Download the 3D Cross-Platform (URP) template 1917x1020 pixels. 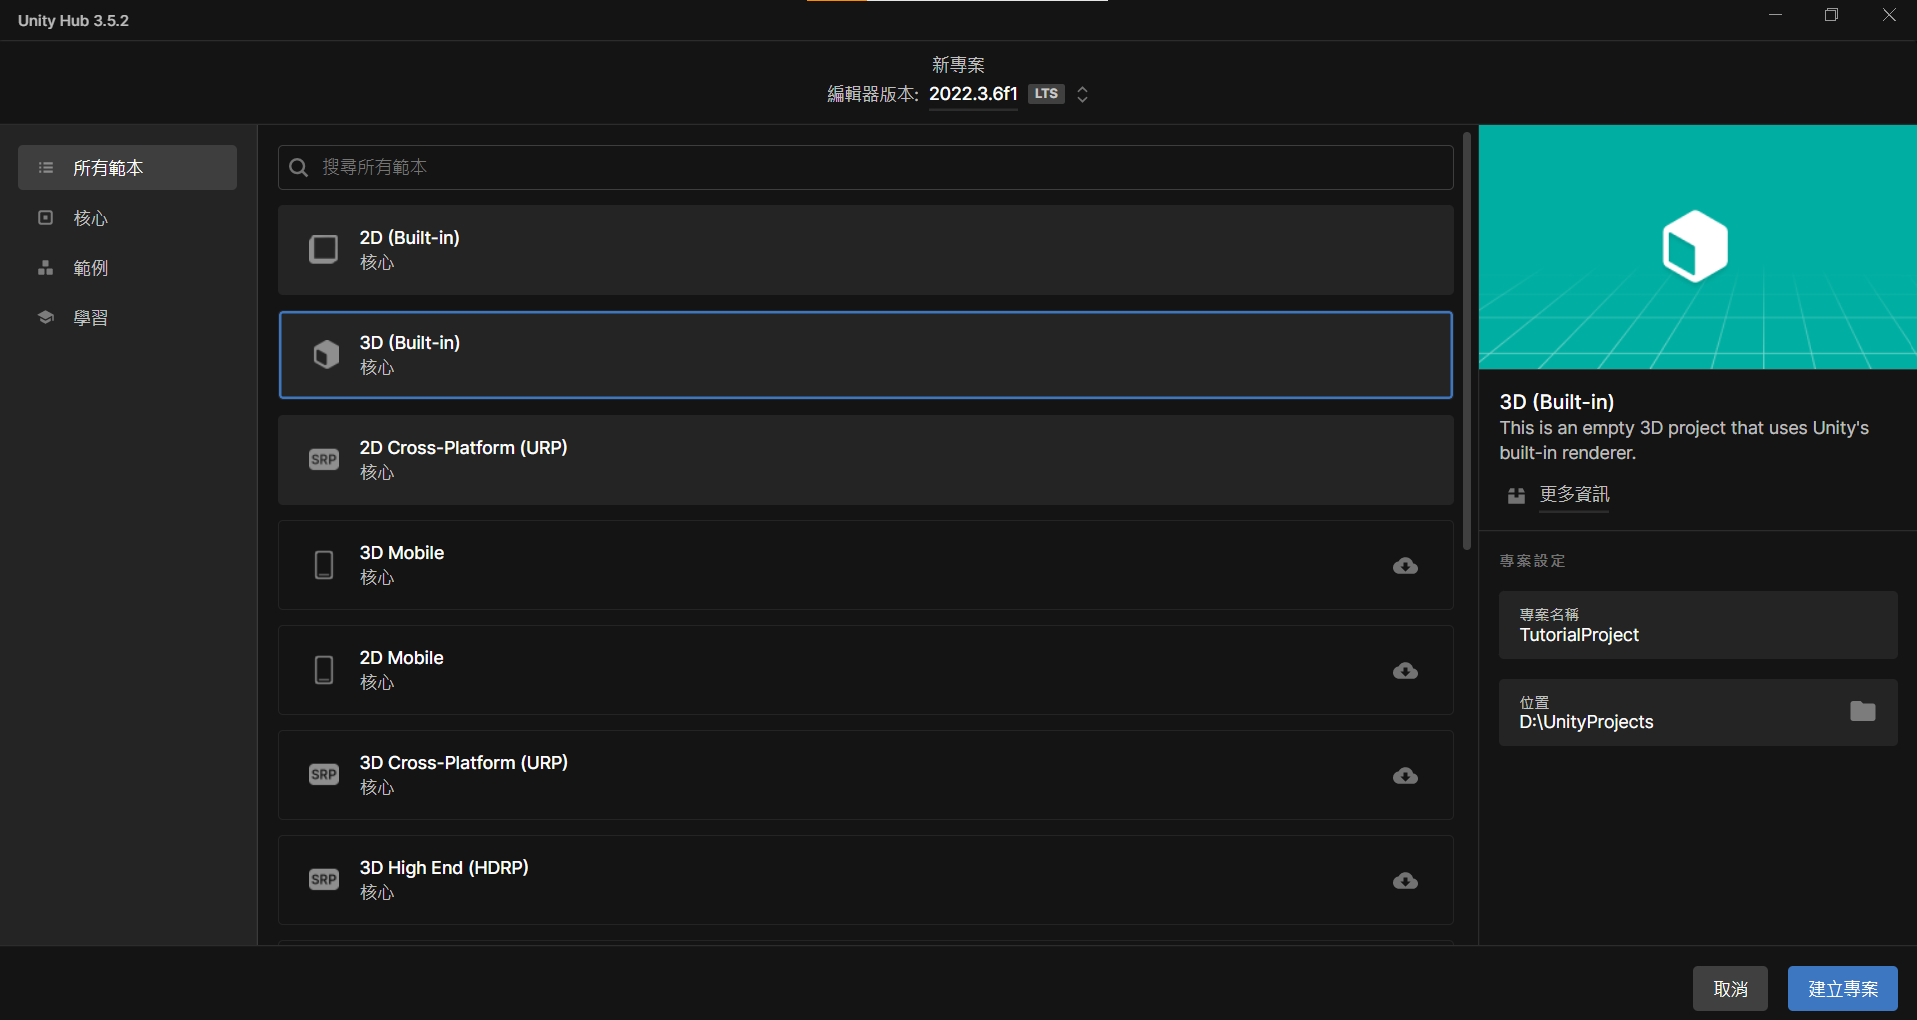point(1405,776)
